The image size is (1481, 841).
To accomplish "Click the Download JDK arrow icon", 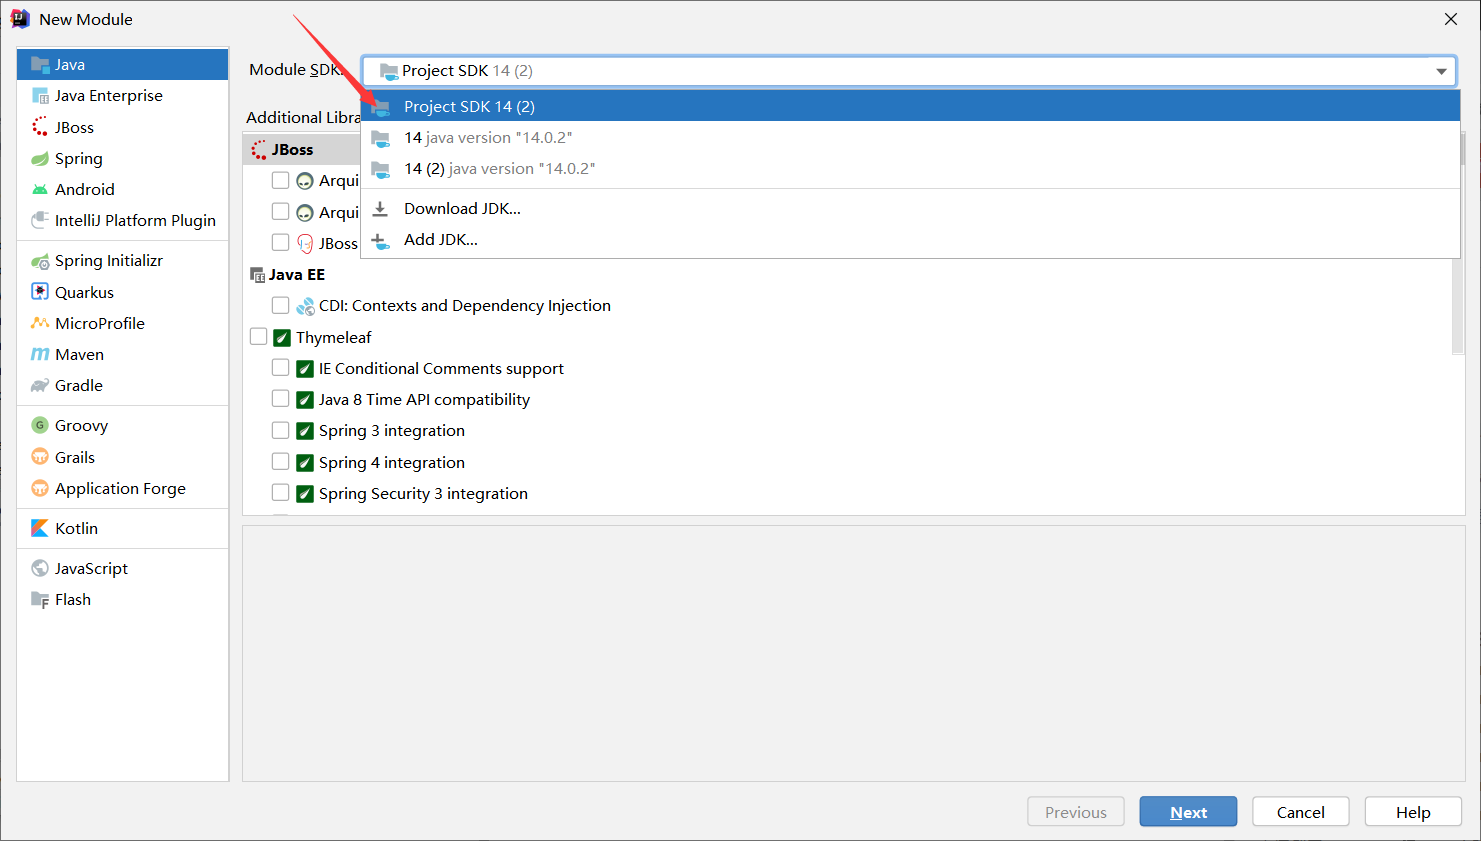I will pyautogui.click(x=380, y=209).
